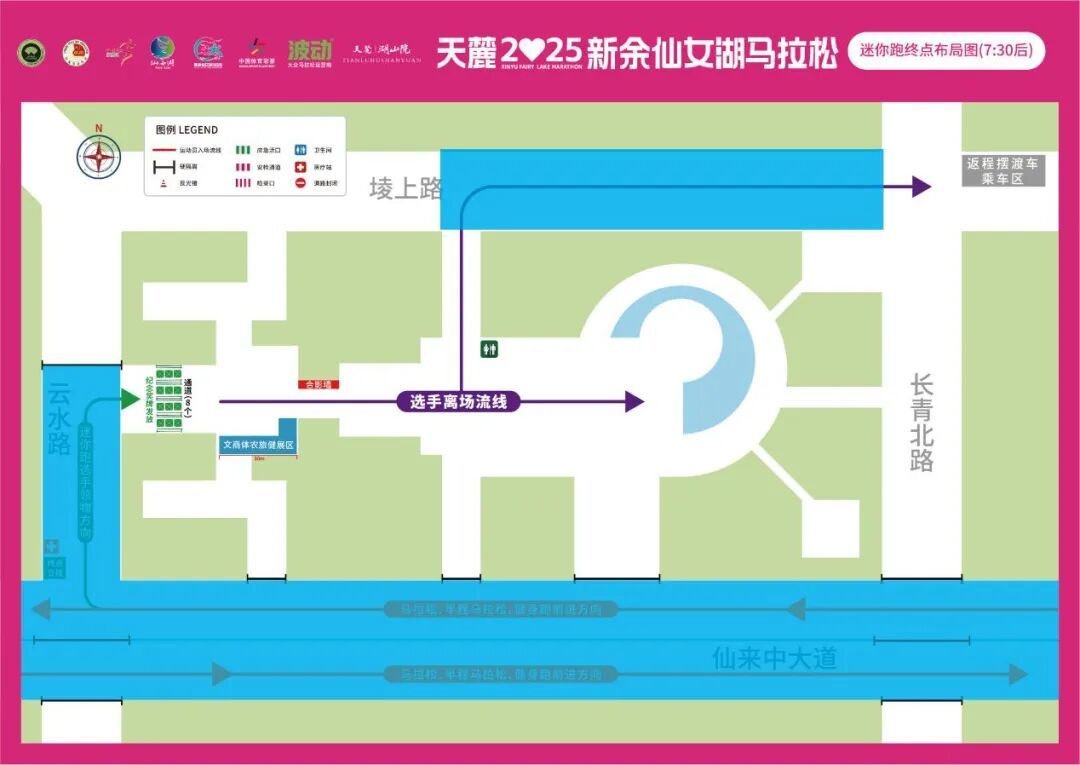Click the 迷你跑选手领物方向 vertical label

(x=85, y=482)
